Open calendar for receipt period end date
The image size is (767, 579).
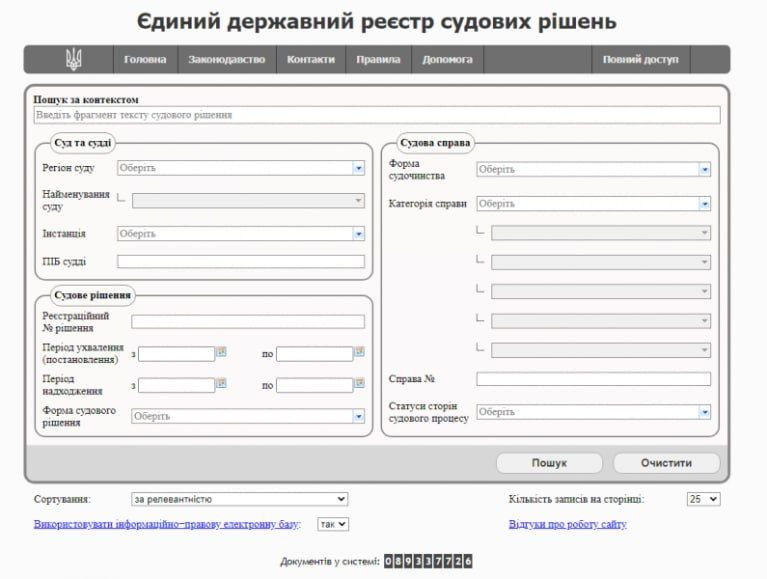[x=360, y=384]
